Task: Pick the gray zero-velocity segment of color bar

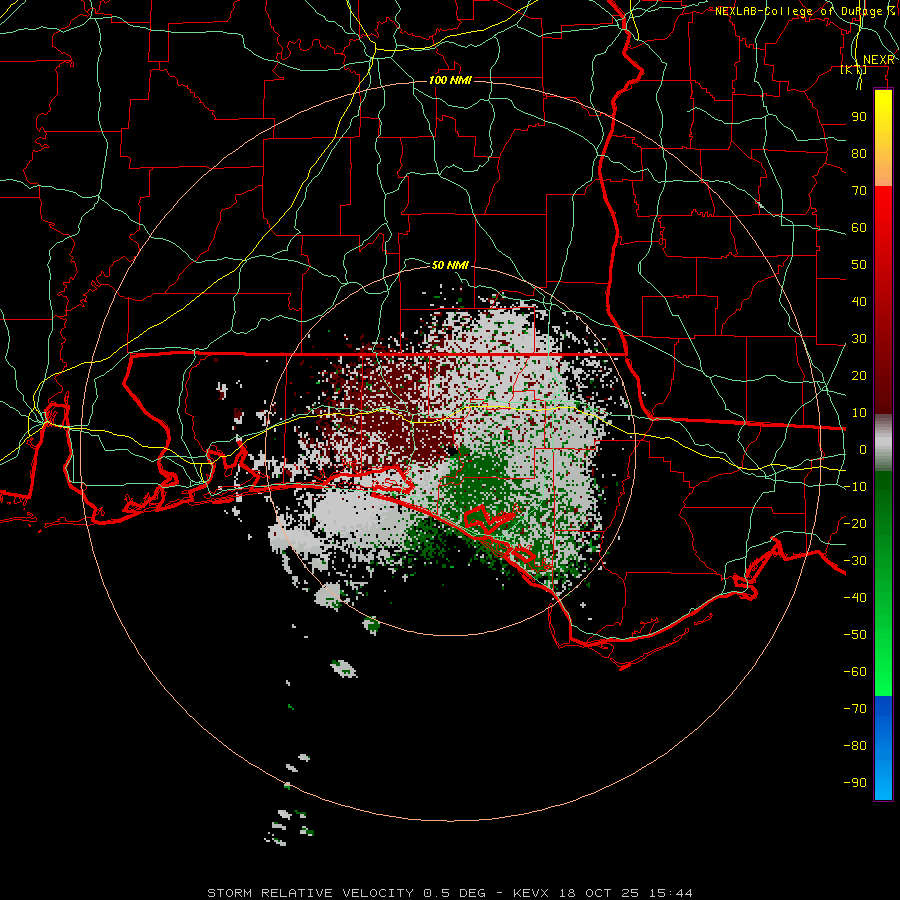Action: pos(883,442)
